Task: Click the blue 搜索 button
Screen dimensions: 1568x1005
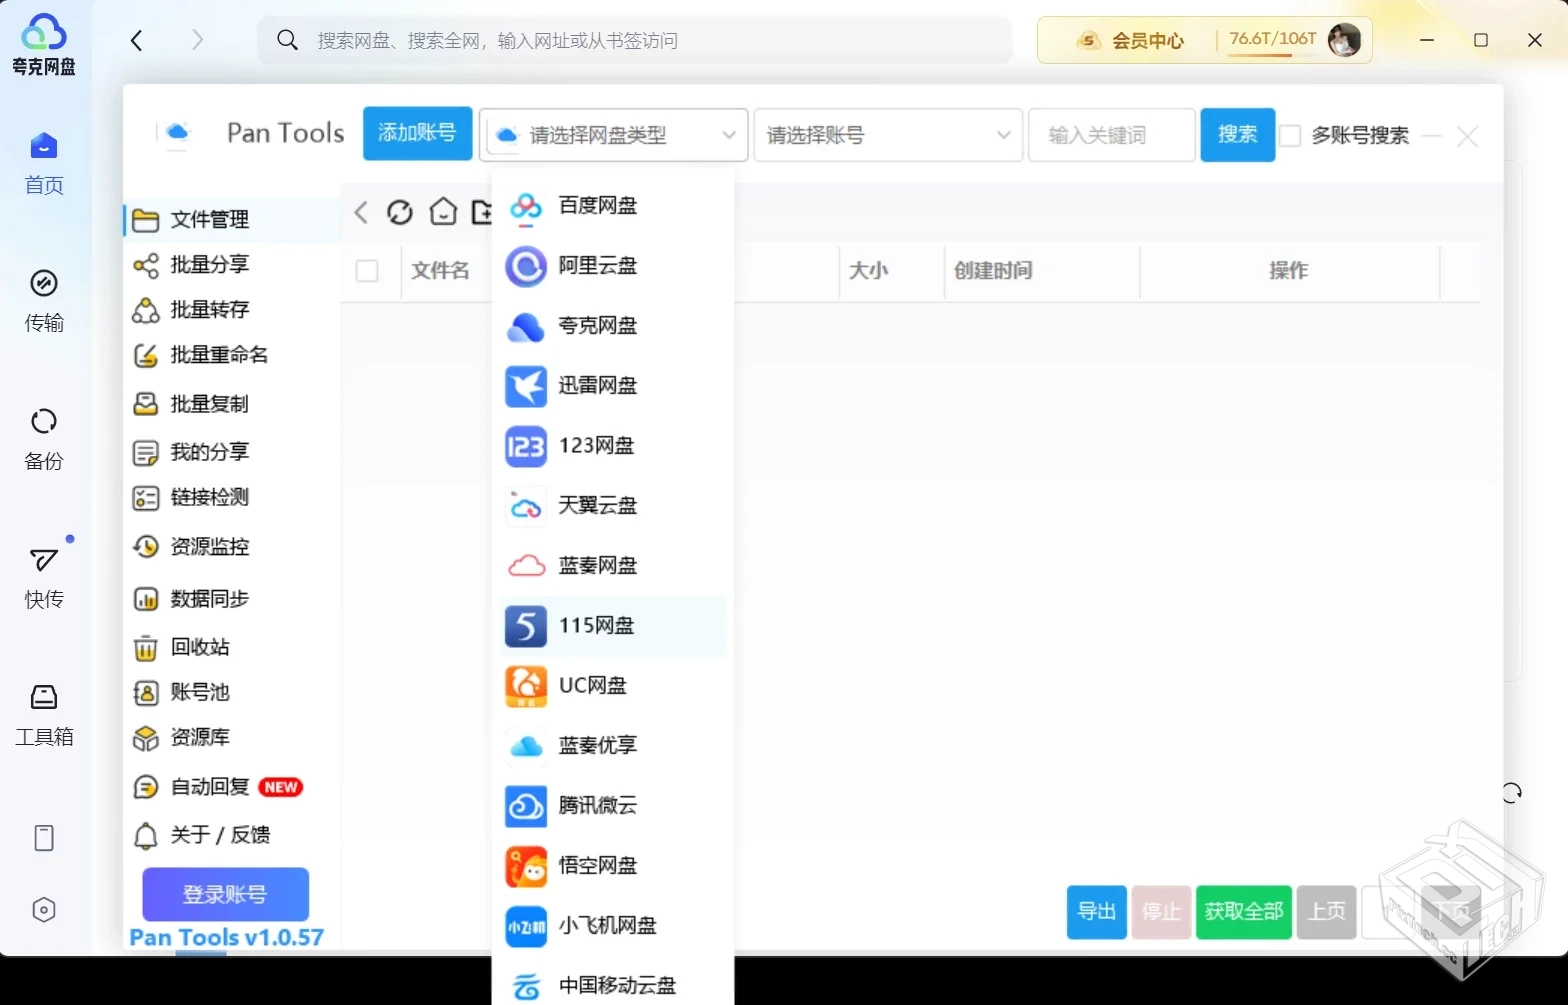Action: (x=1238, y=134)
